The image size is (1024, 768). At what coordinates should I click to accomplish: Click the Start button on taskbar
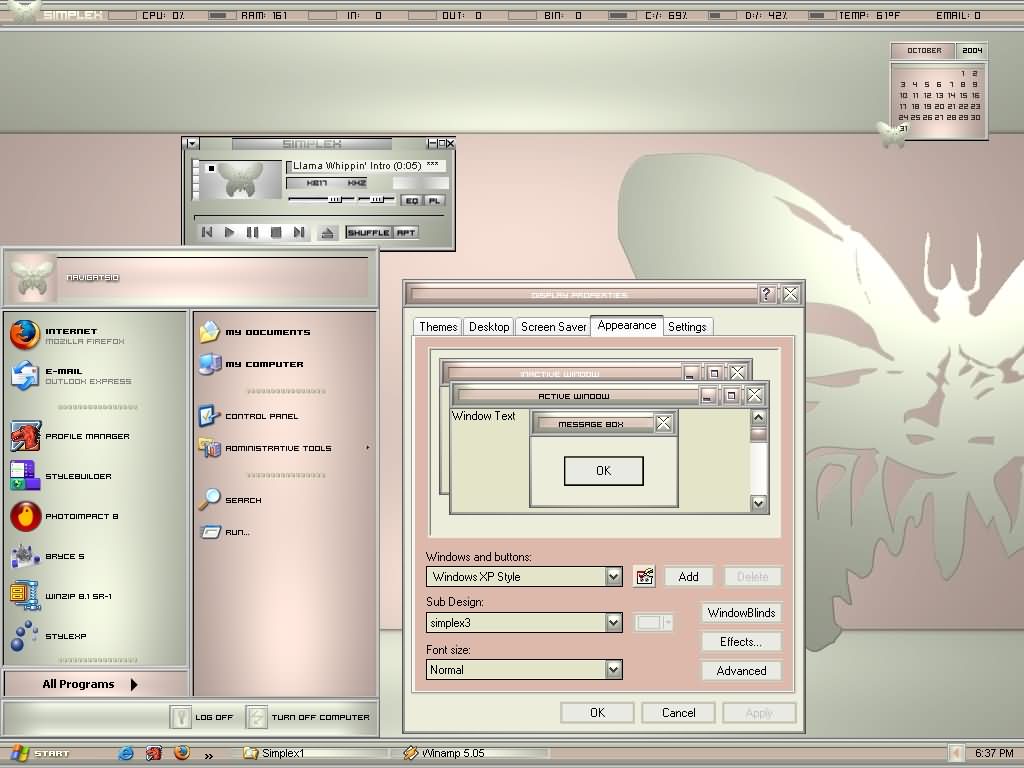tap(40, 753)
